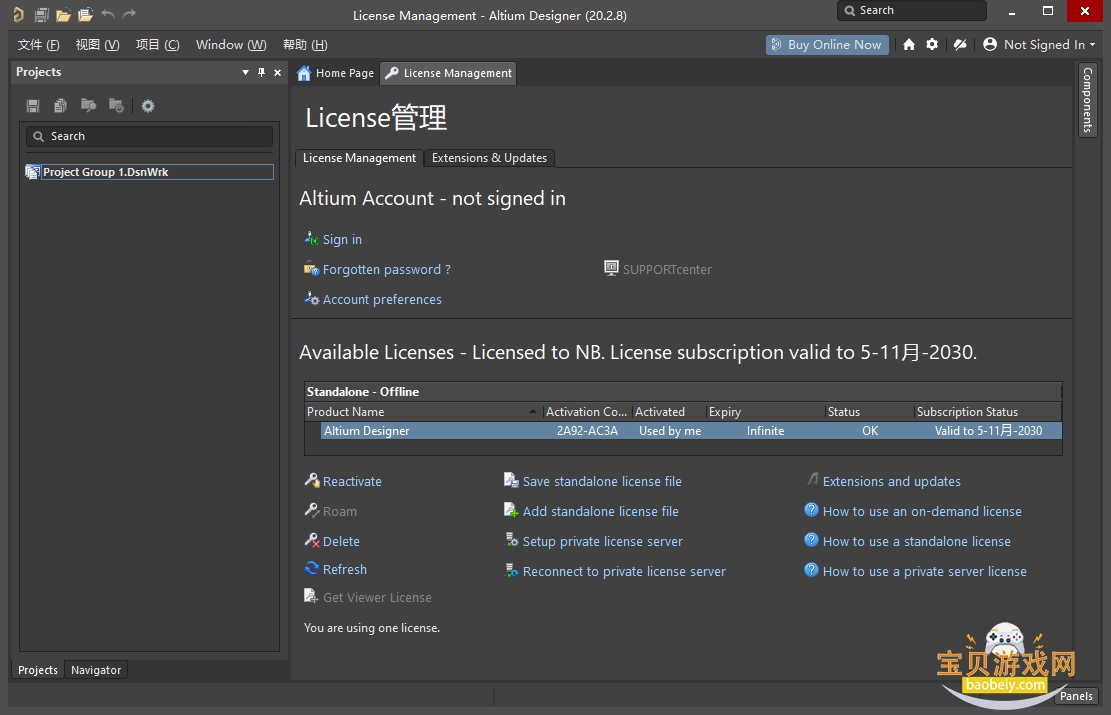This screenshot has height=715, width=1111.
Task: Click the Open project icon in title bar
Action: tap(86, 14)
